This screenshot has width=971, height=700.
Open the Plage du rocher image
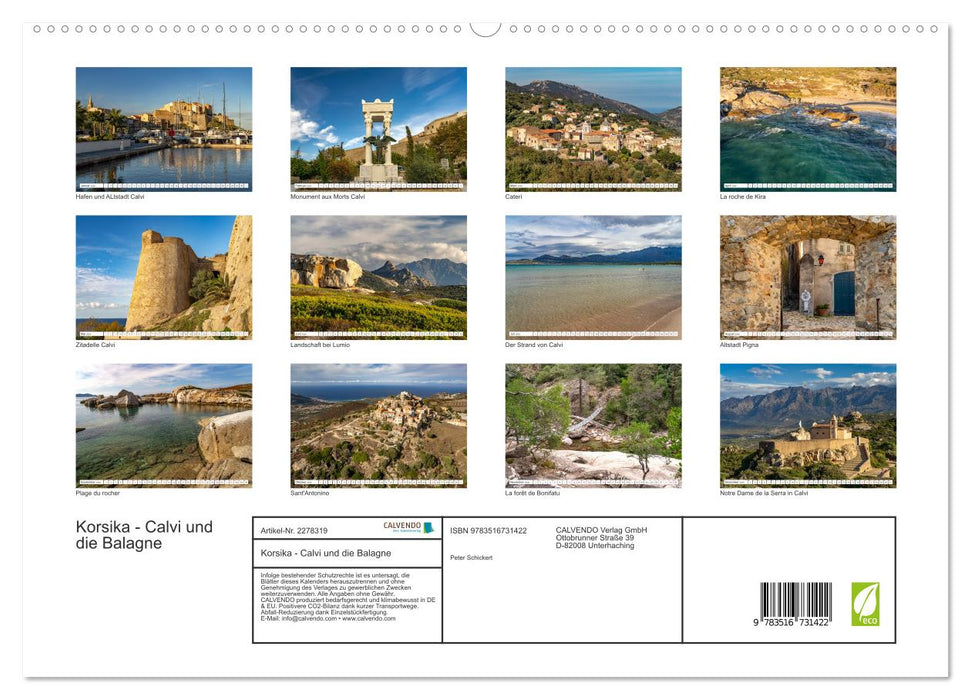click(x=164, y=425)
